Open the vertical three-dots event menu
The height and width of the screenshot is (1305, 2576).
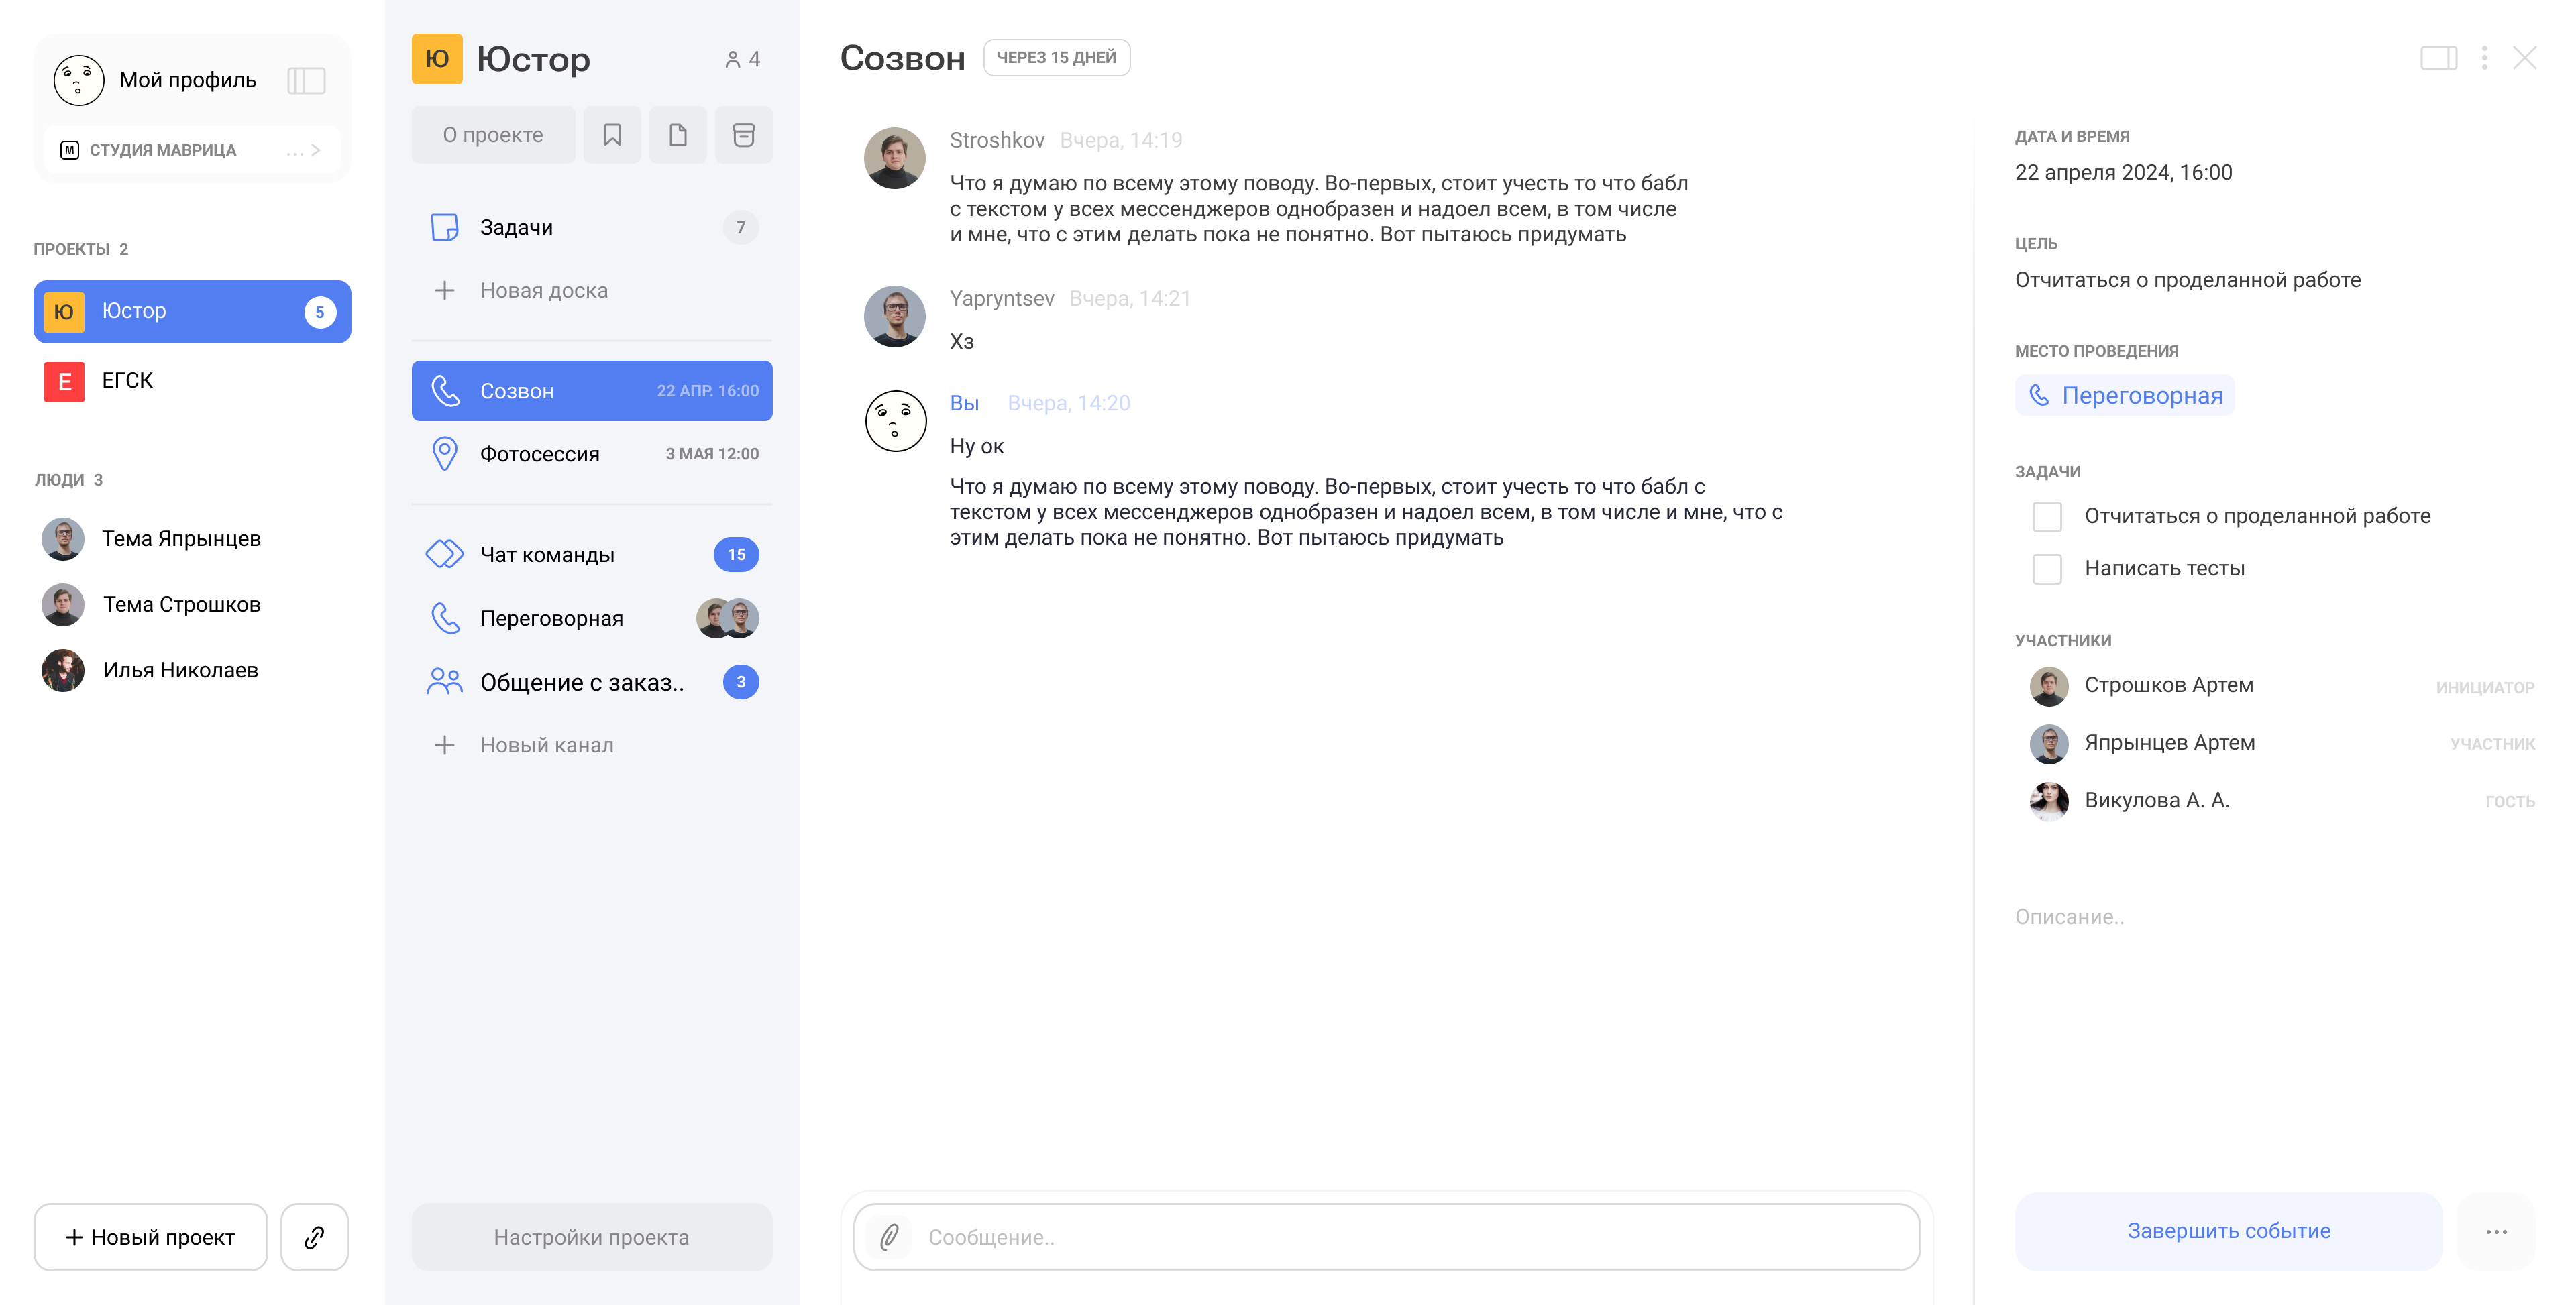point(2484,58)
